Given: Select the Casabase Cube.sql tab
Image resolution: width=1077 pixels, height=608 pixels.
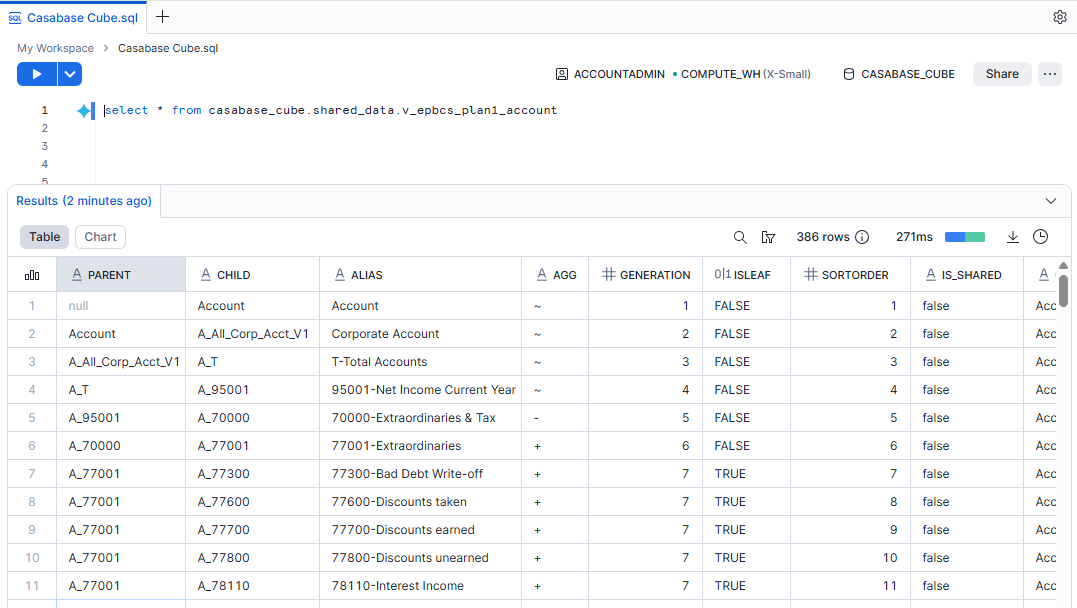Looking at the screenshot, I should click(x=73, y=17).
